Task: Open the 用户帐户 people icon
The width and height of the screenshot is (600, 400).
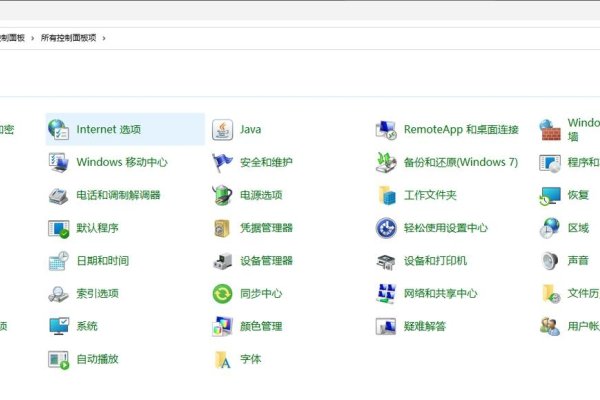Action: (550, 327)
